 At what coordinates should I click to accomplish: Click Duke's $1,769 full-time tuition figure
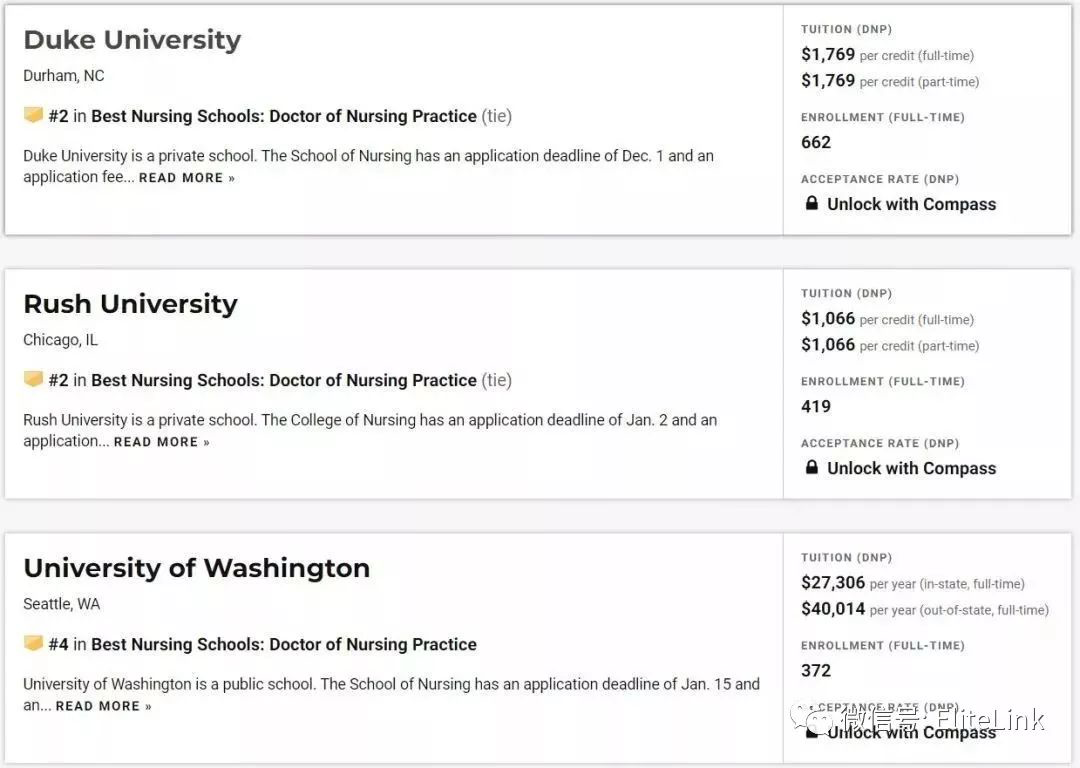coord(828,54)
